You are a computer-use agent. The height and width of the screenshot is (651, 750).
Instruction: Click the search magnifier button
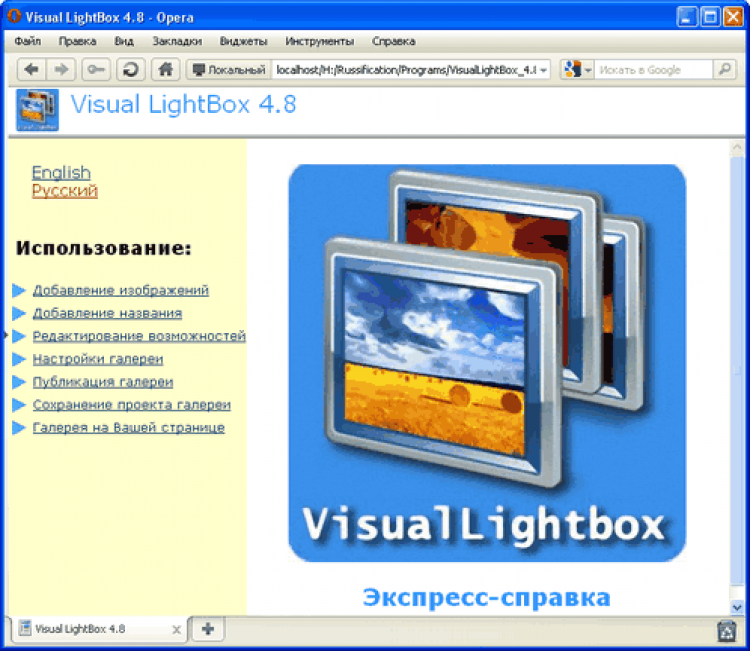pos(725,70)
